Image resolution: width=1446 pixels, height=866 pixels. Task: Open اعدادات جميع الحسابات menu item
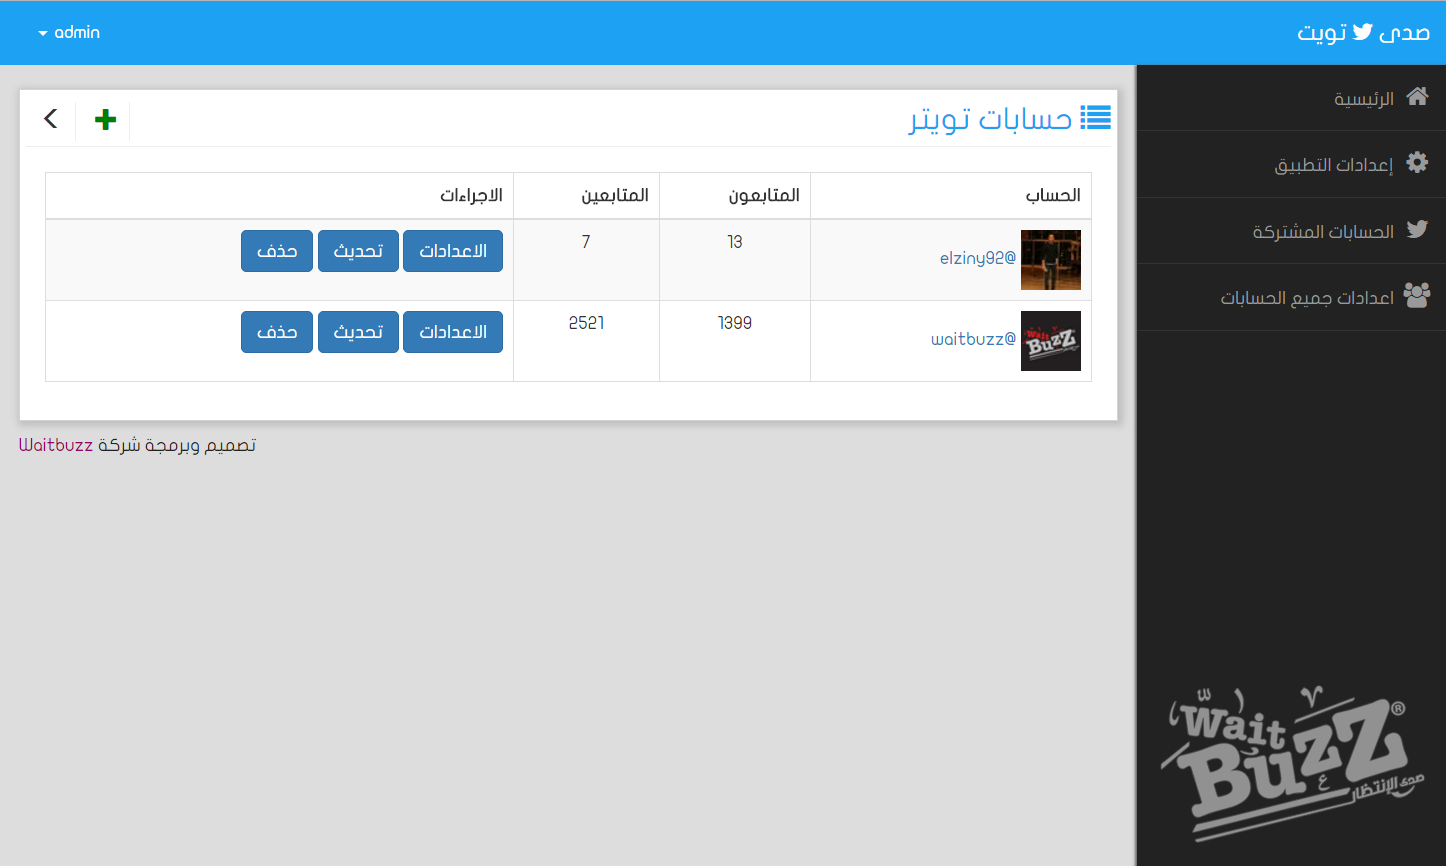(x=1291, y=297)
